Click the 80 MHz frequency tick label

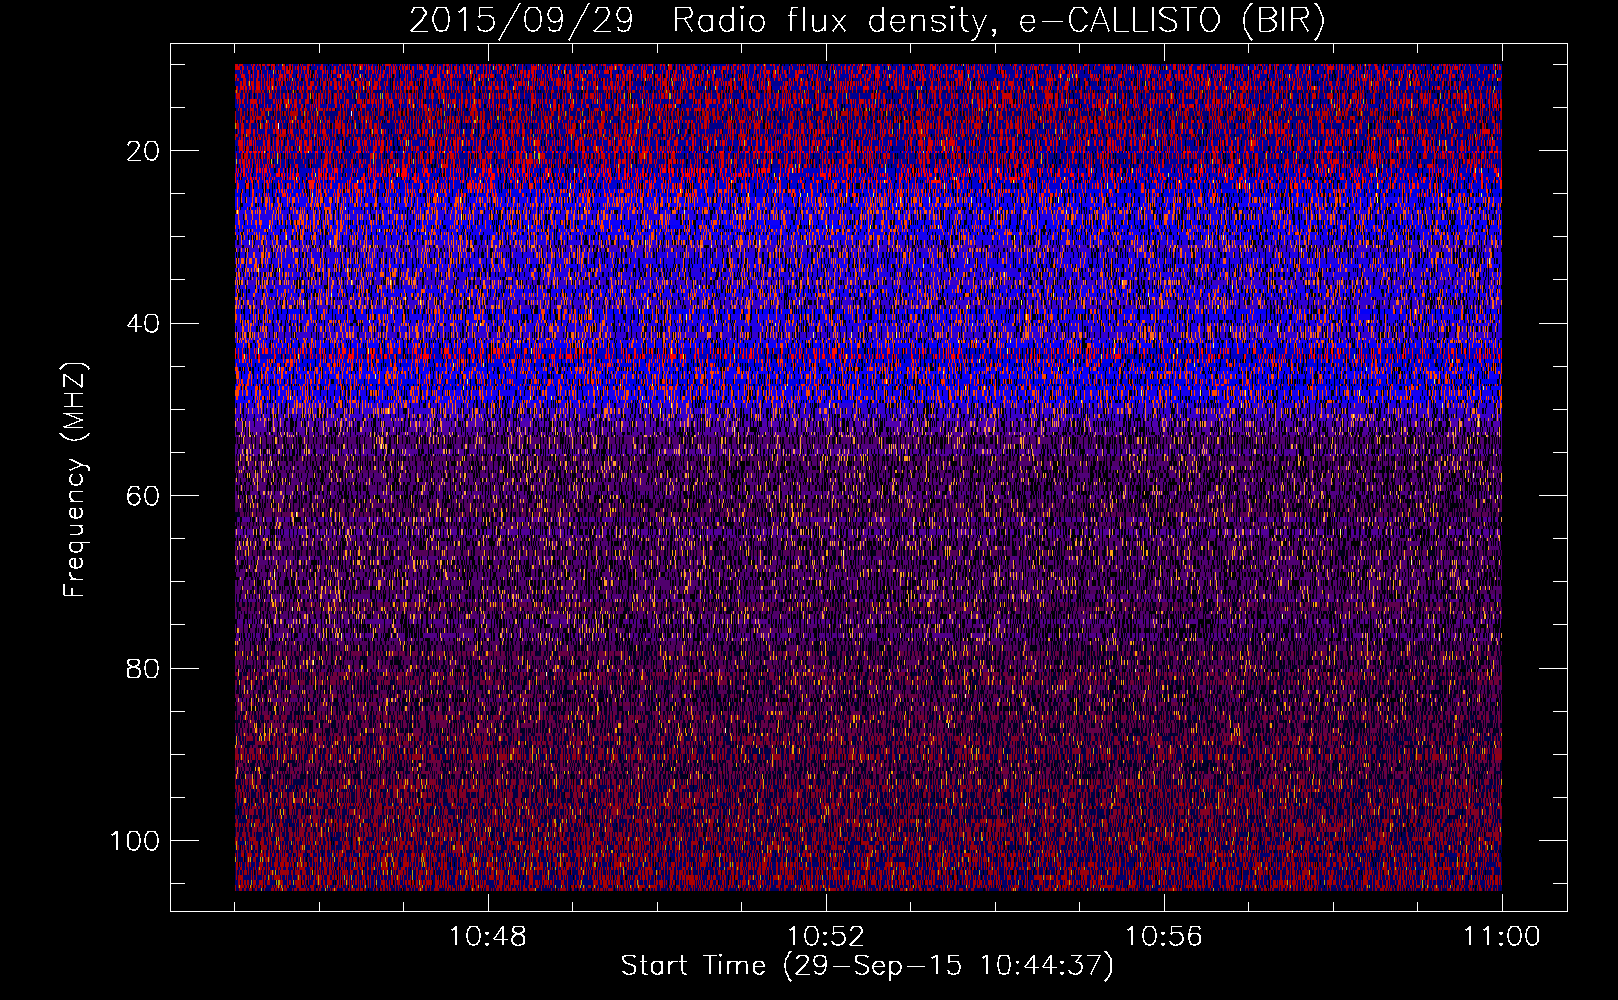click(144, 668)
